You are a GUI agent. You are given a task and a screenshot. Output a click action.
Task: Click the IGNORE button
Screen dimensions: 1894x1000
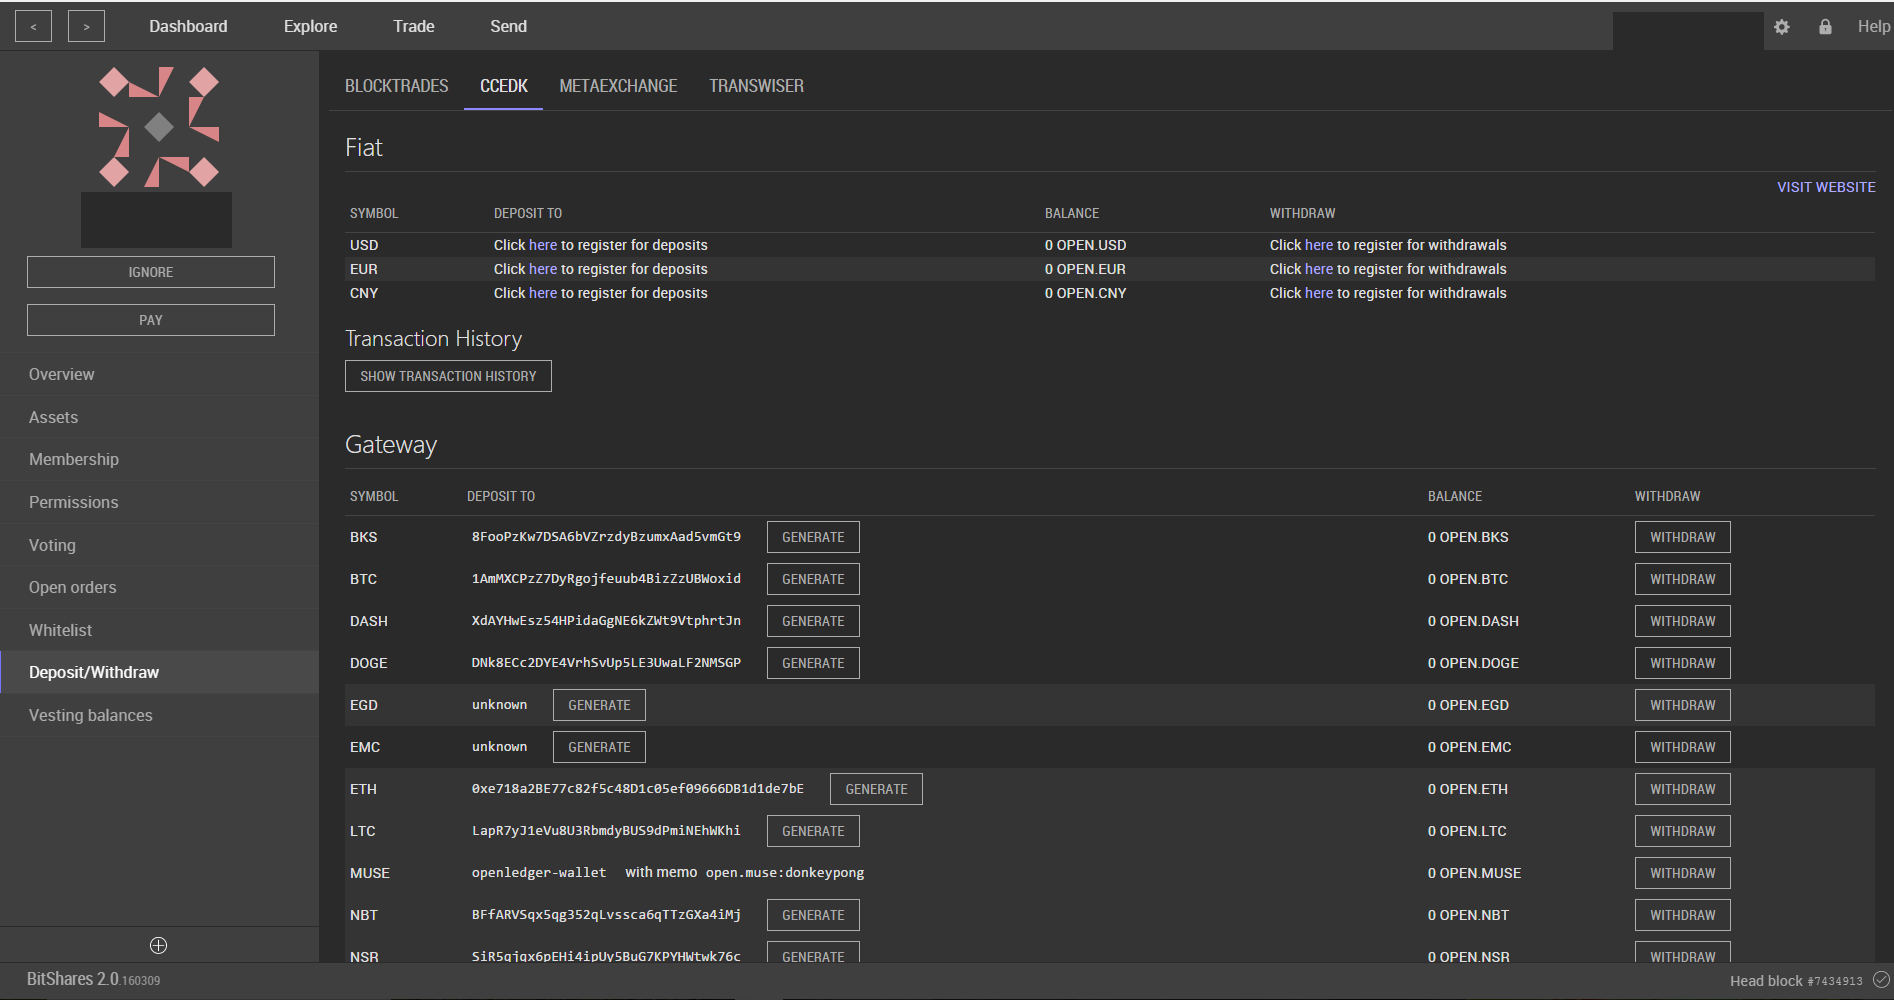[151, 272]
